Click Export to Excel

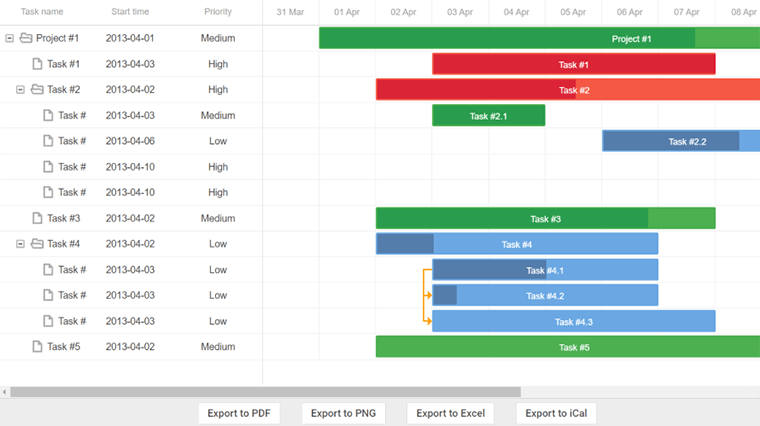tap(450, 413)
